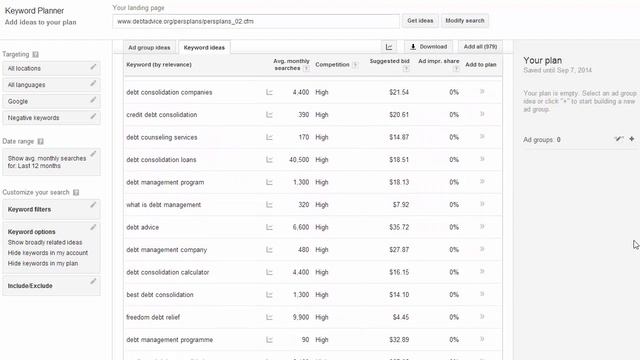Open trend chart for debt consolidation loans

269,160
